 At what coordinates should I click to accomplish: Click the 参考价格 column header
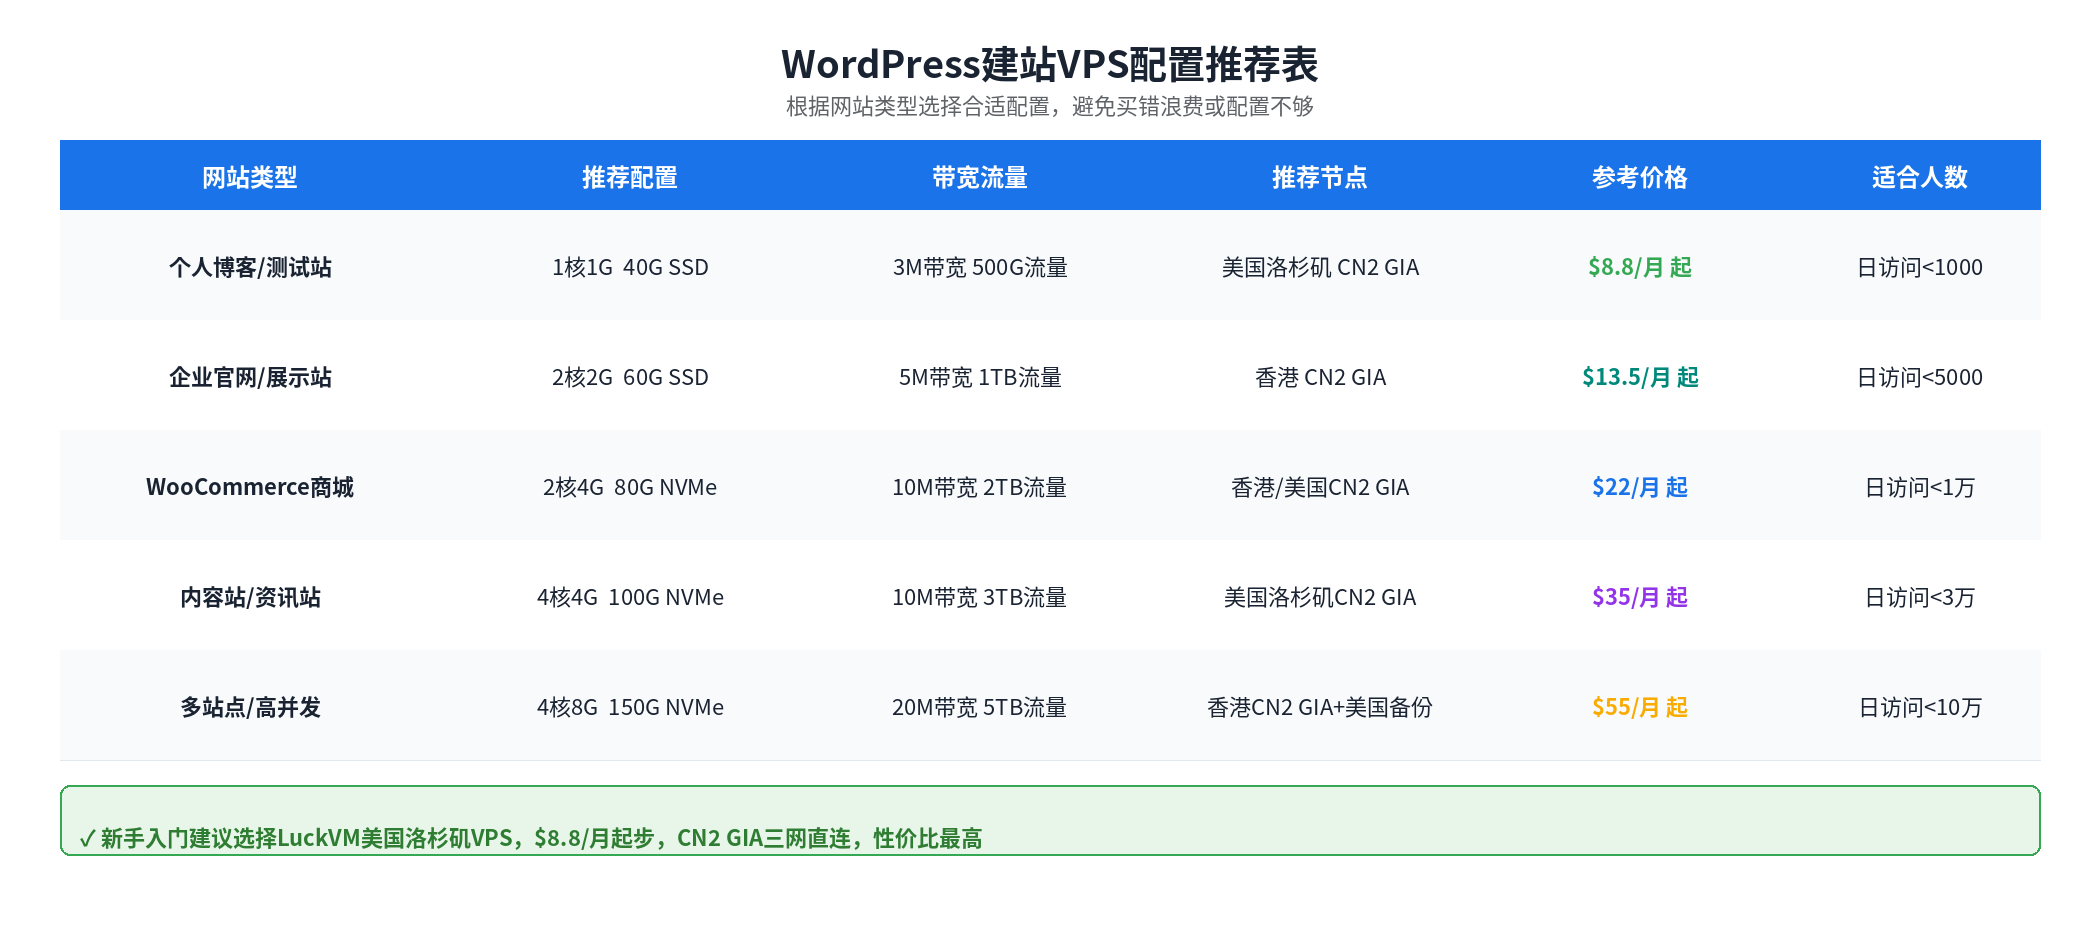1640,177
